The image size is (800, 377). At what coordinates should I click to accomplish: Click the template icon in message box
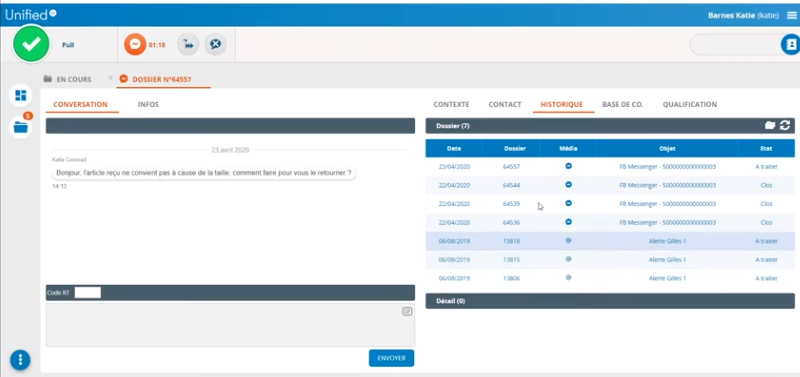coord(407,311)
